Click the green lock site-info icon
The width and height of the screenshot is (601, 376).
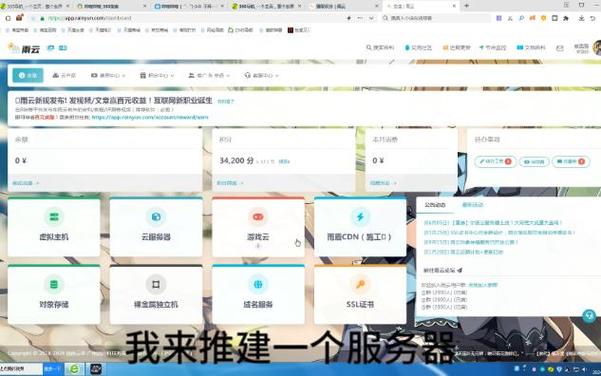(x=42, y=18)
